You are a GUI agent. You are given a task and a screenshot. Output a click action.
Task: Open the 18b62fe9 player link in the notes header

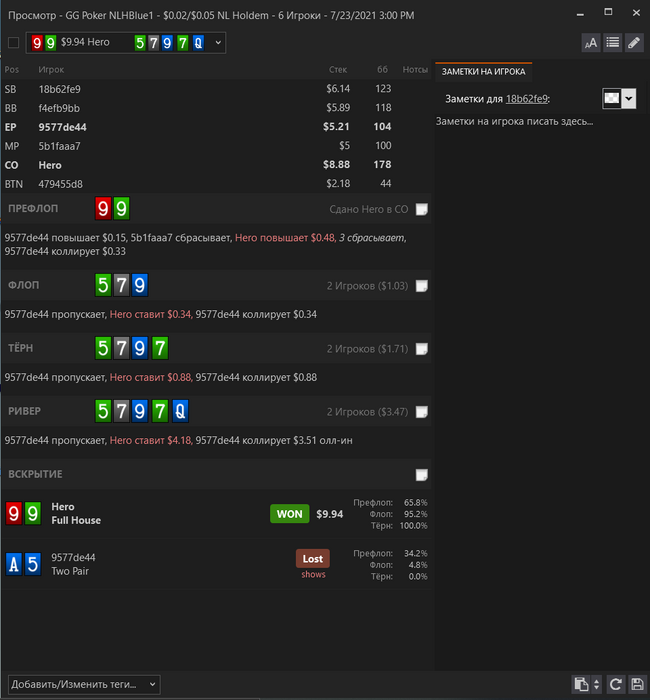pyautogui.click(x=526, y=99)
